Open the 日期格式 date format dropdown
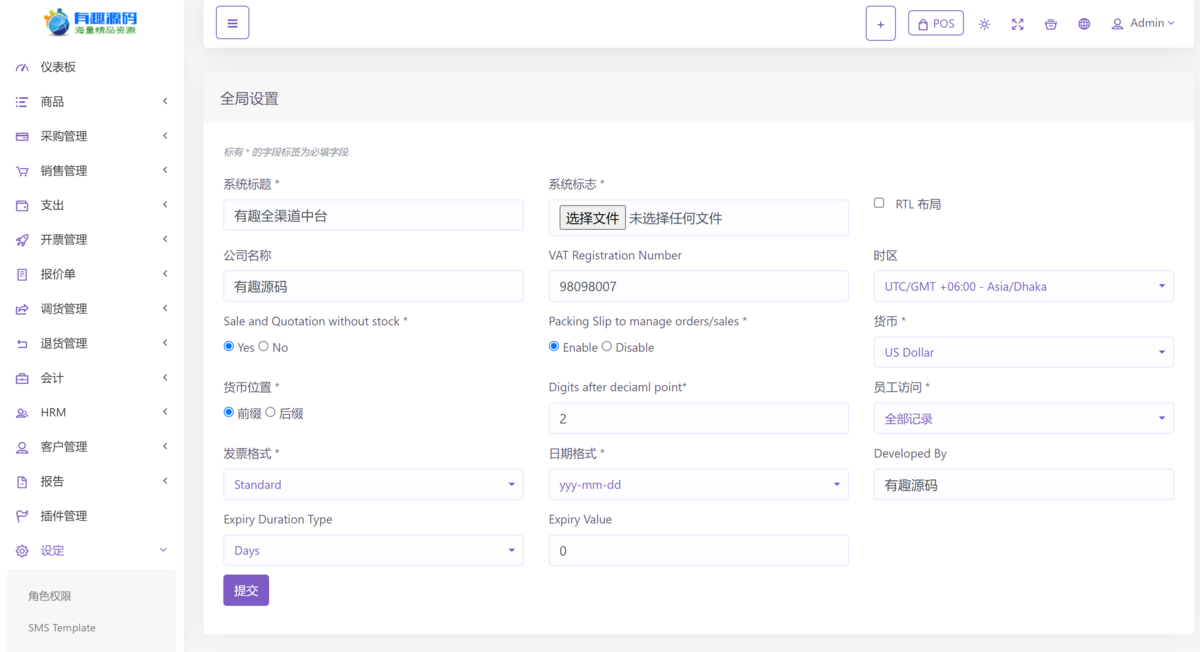 click(698, 484)
